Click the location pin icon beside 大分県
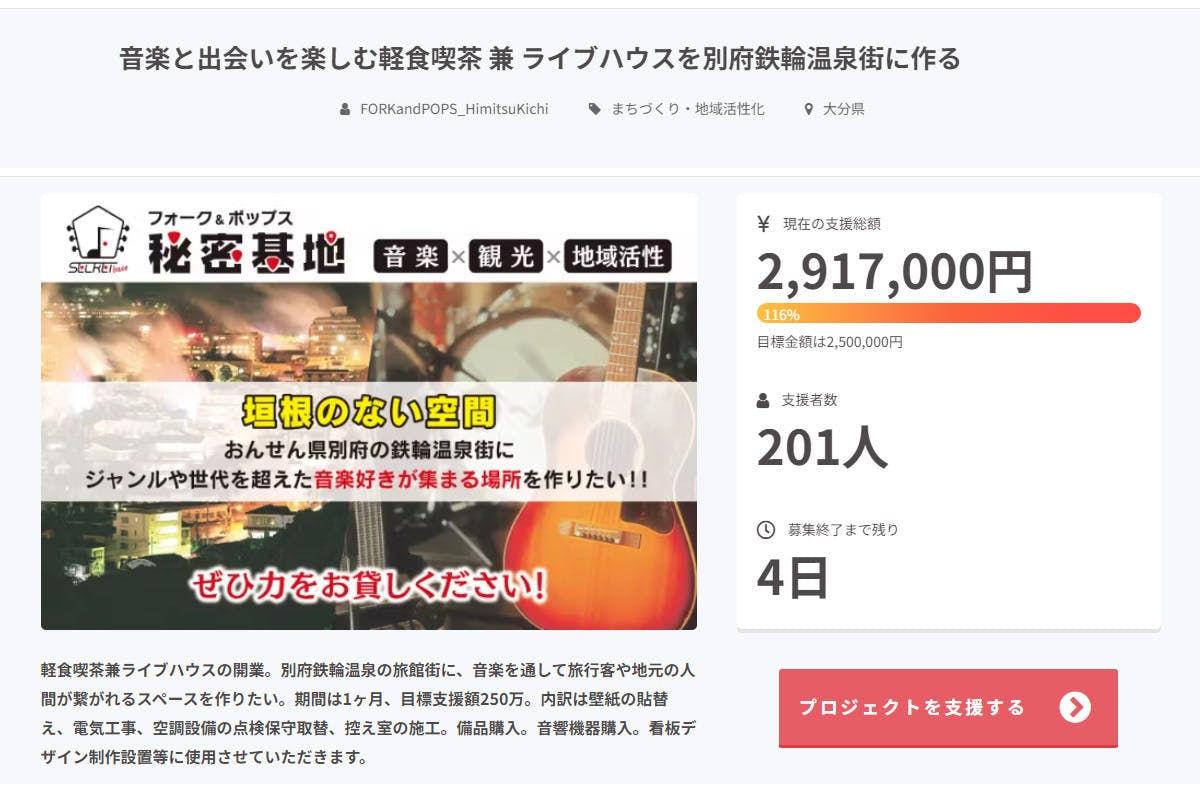Viewport: 1200px width, 812px height. tap(809, 109)
